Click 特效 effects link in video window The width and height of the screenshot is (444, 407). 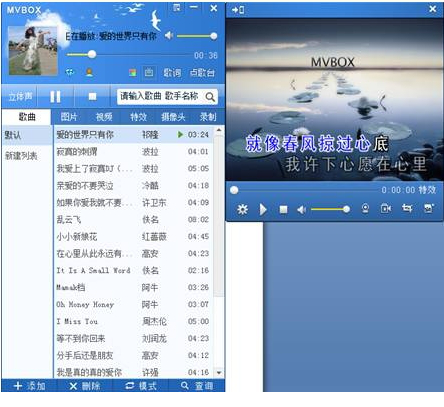(x=427, y=190)
